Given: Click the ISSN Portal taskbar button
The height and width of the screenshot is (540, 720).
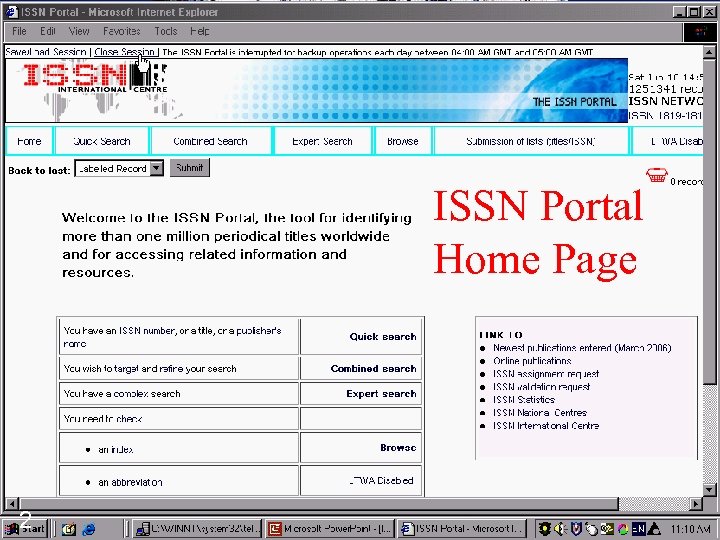Looking at the screenshot, I should (460, 529).
